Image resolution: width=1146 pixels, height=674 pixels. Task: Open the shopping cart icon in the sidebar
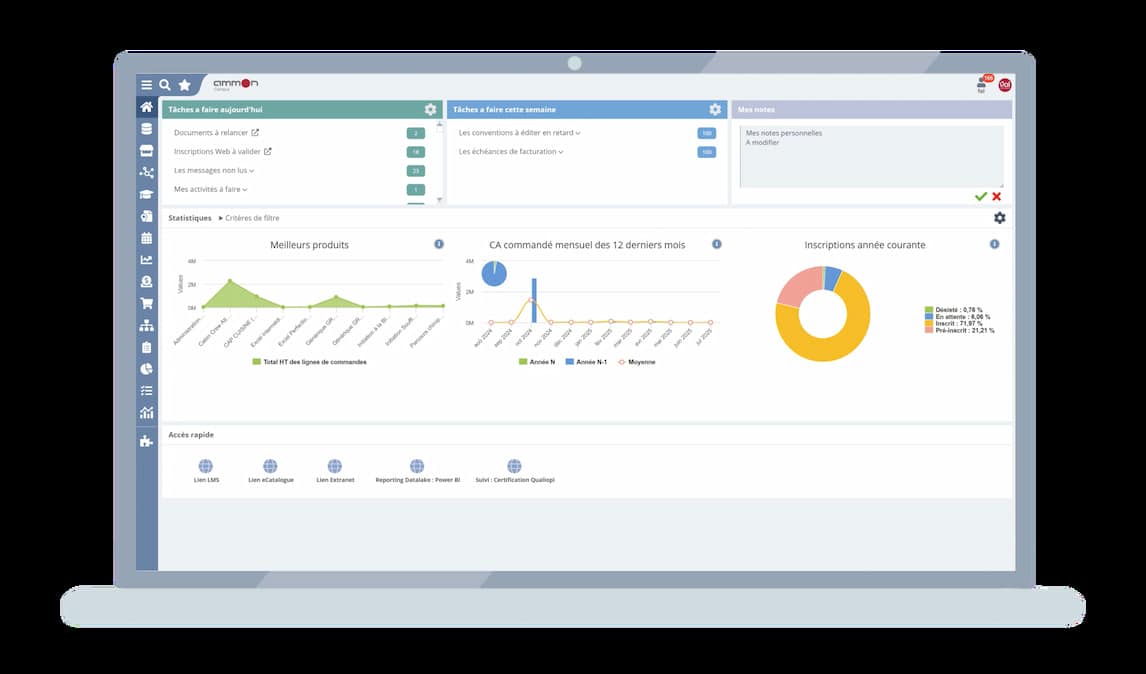pos(147,304)
